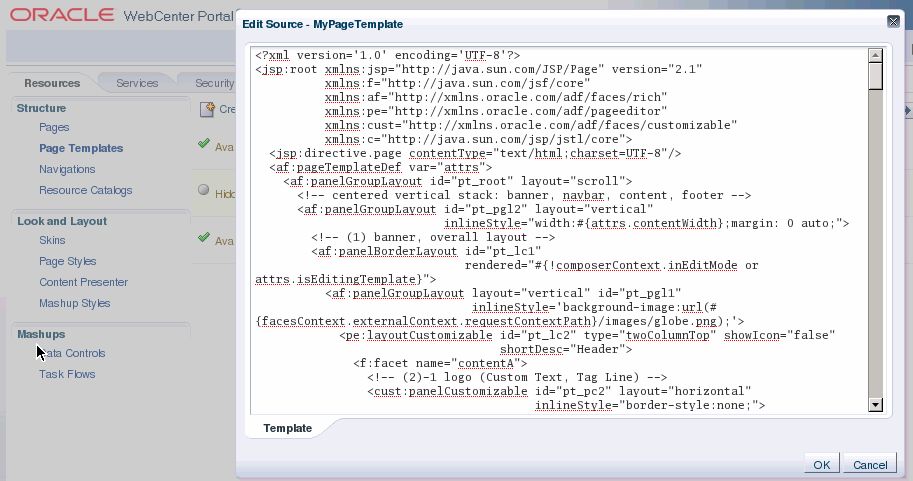The width and height of the screenshot is (913, 481).
Task: Click the Cancel button
Action: [870, 464]
